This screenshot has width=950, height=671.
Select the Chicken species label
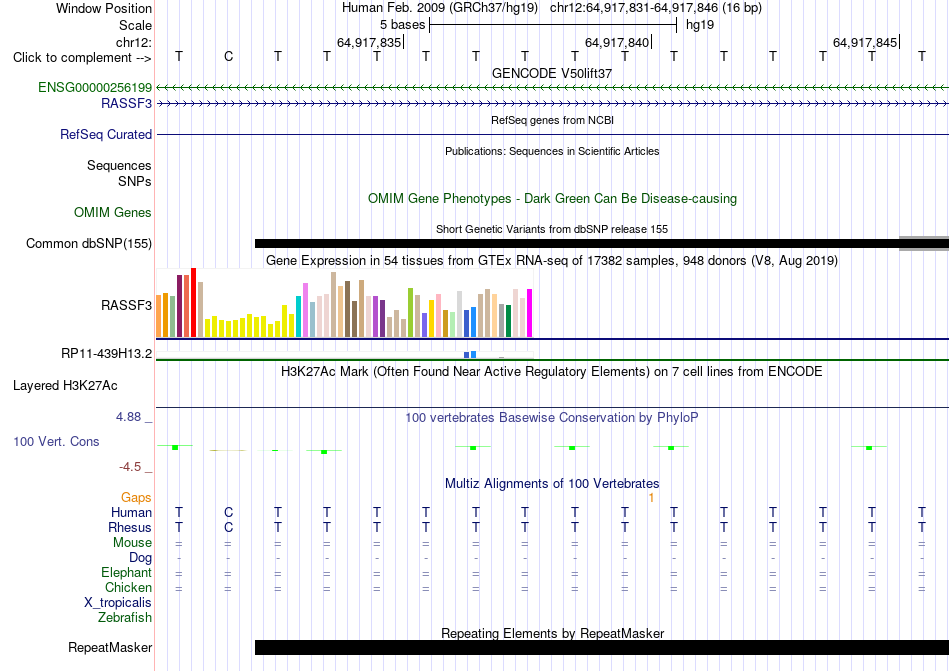(x=128, y=587)
